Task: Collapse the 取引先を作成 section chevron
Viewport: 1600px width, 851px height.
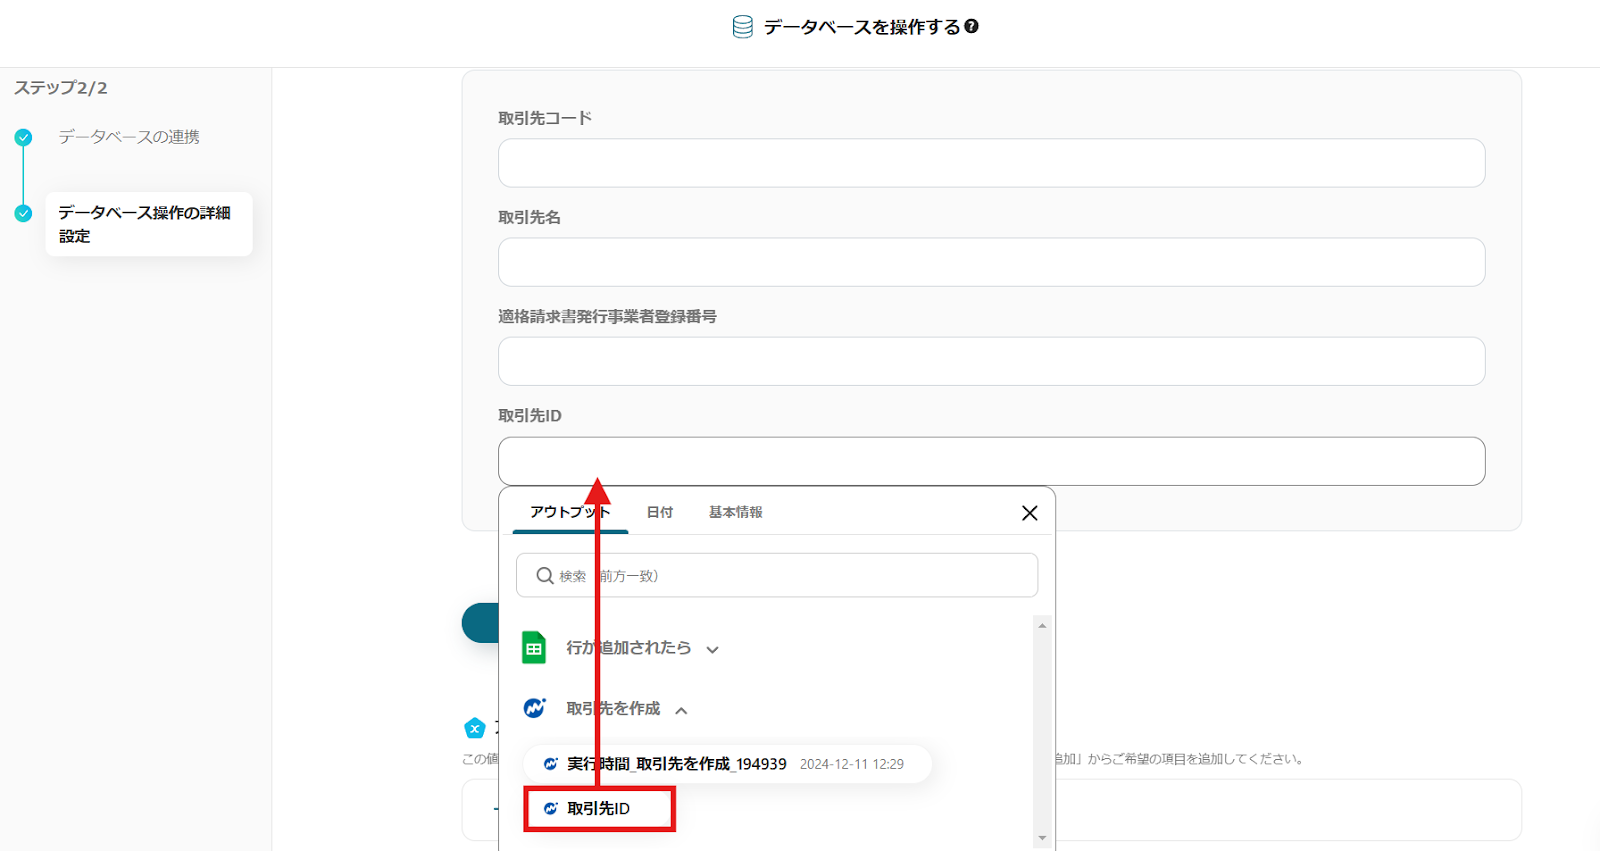Action: [681, 710]
